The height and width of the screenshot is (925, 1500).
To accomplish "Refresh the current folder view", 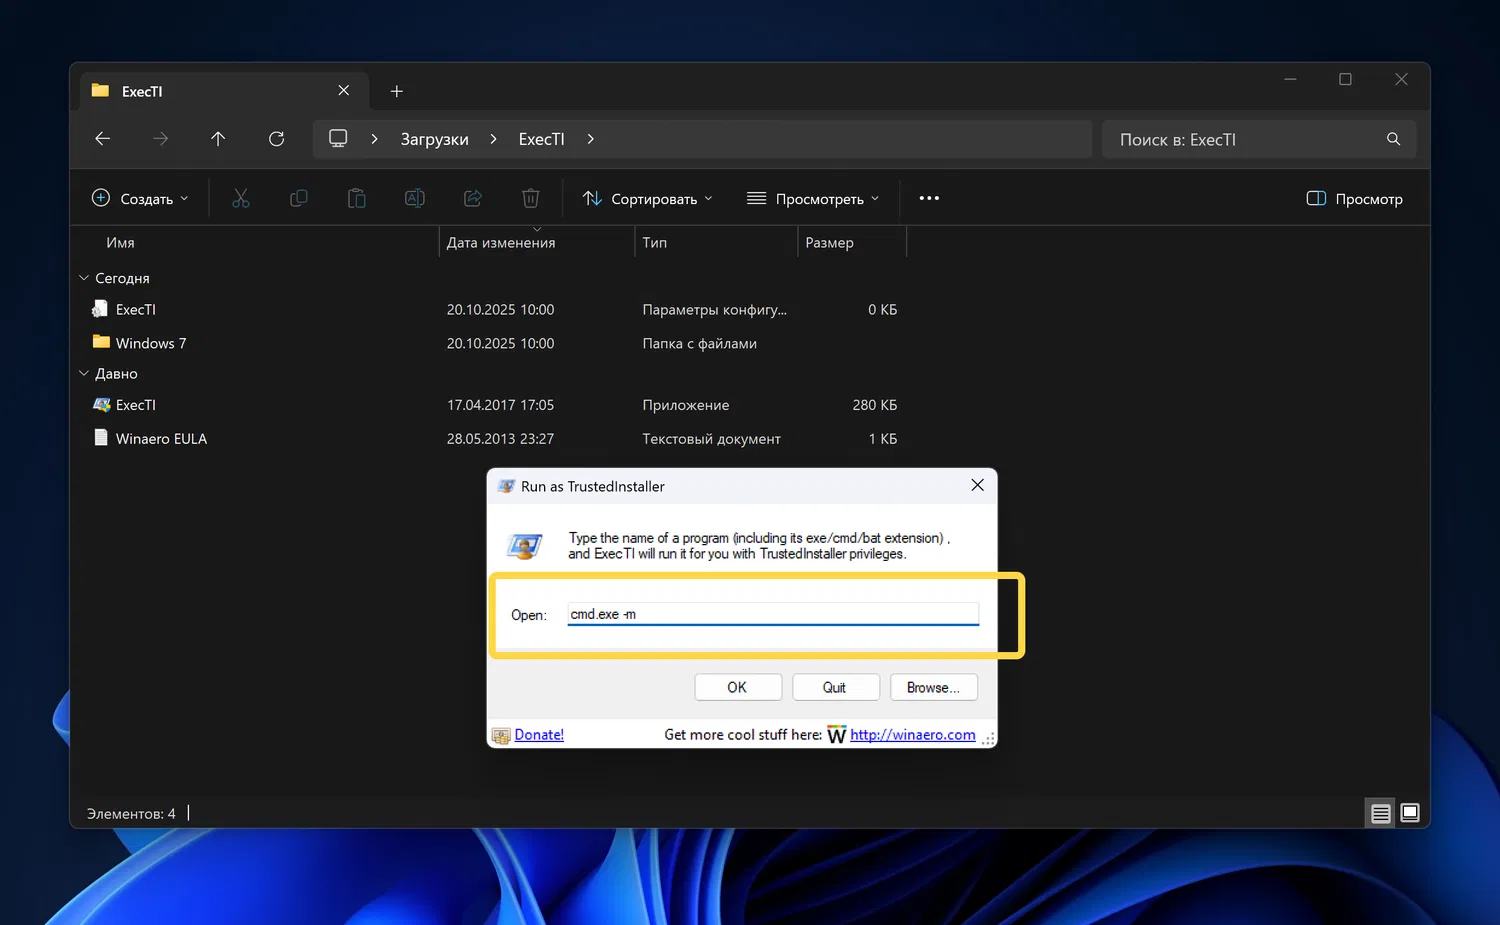I will pyautogui.click(x=277, y=139).
